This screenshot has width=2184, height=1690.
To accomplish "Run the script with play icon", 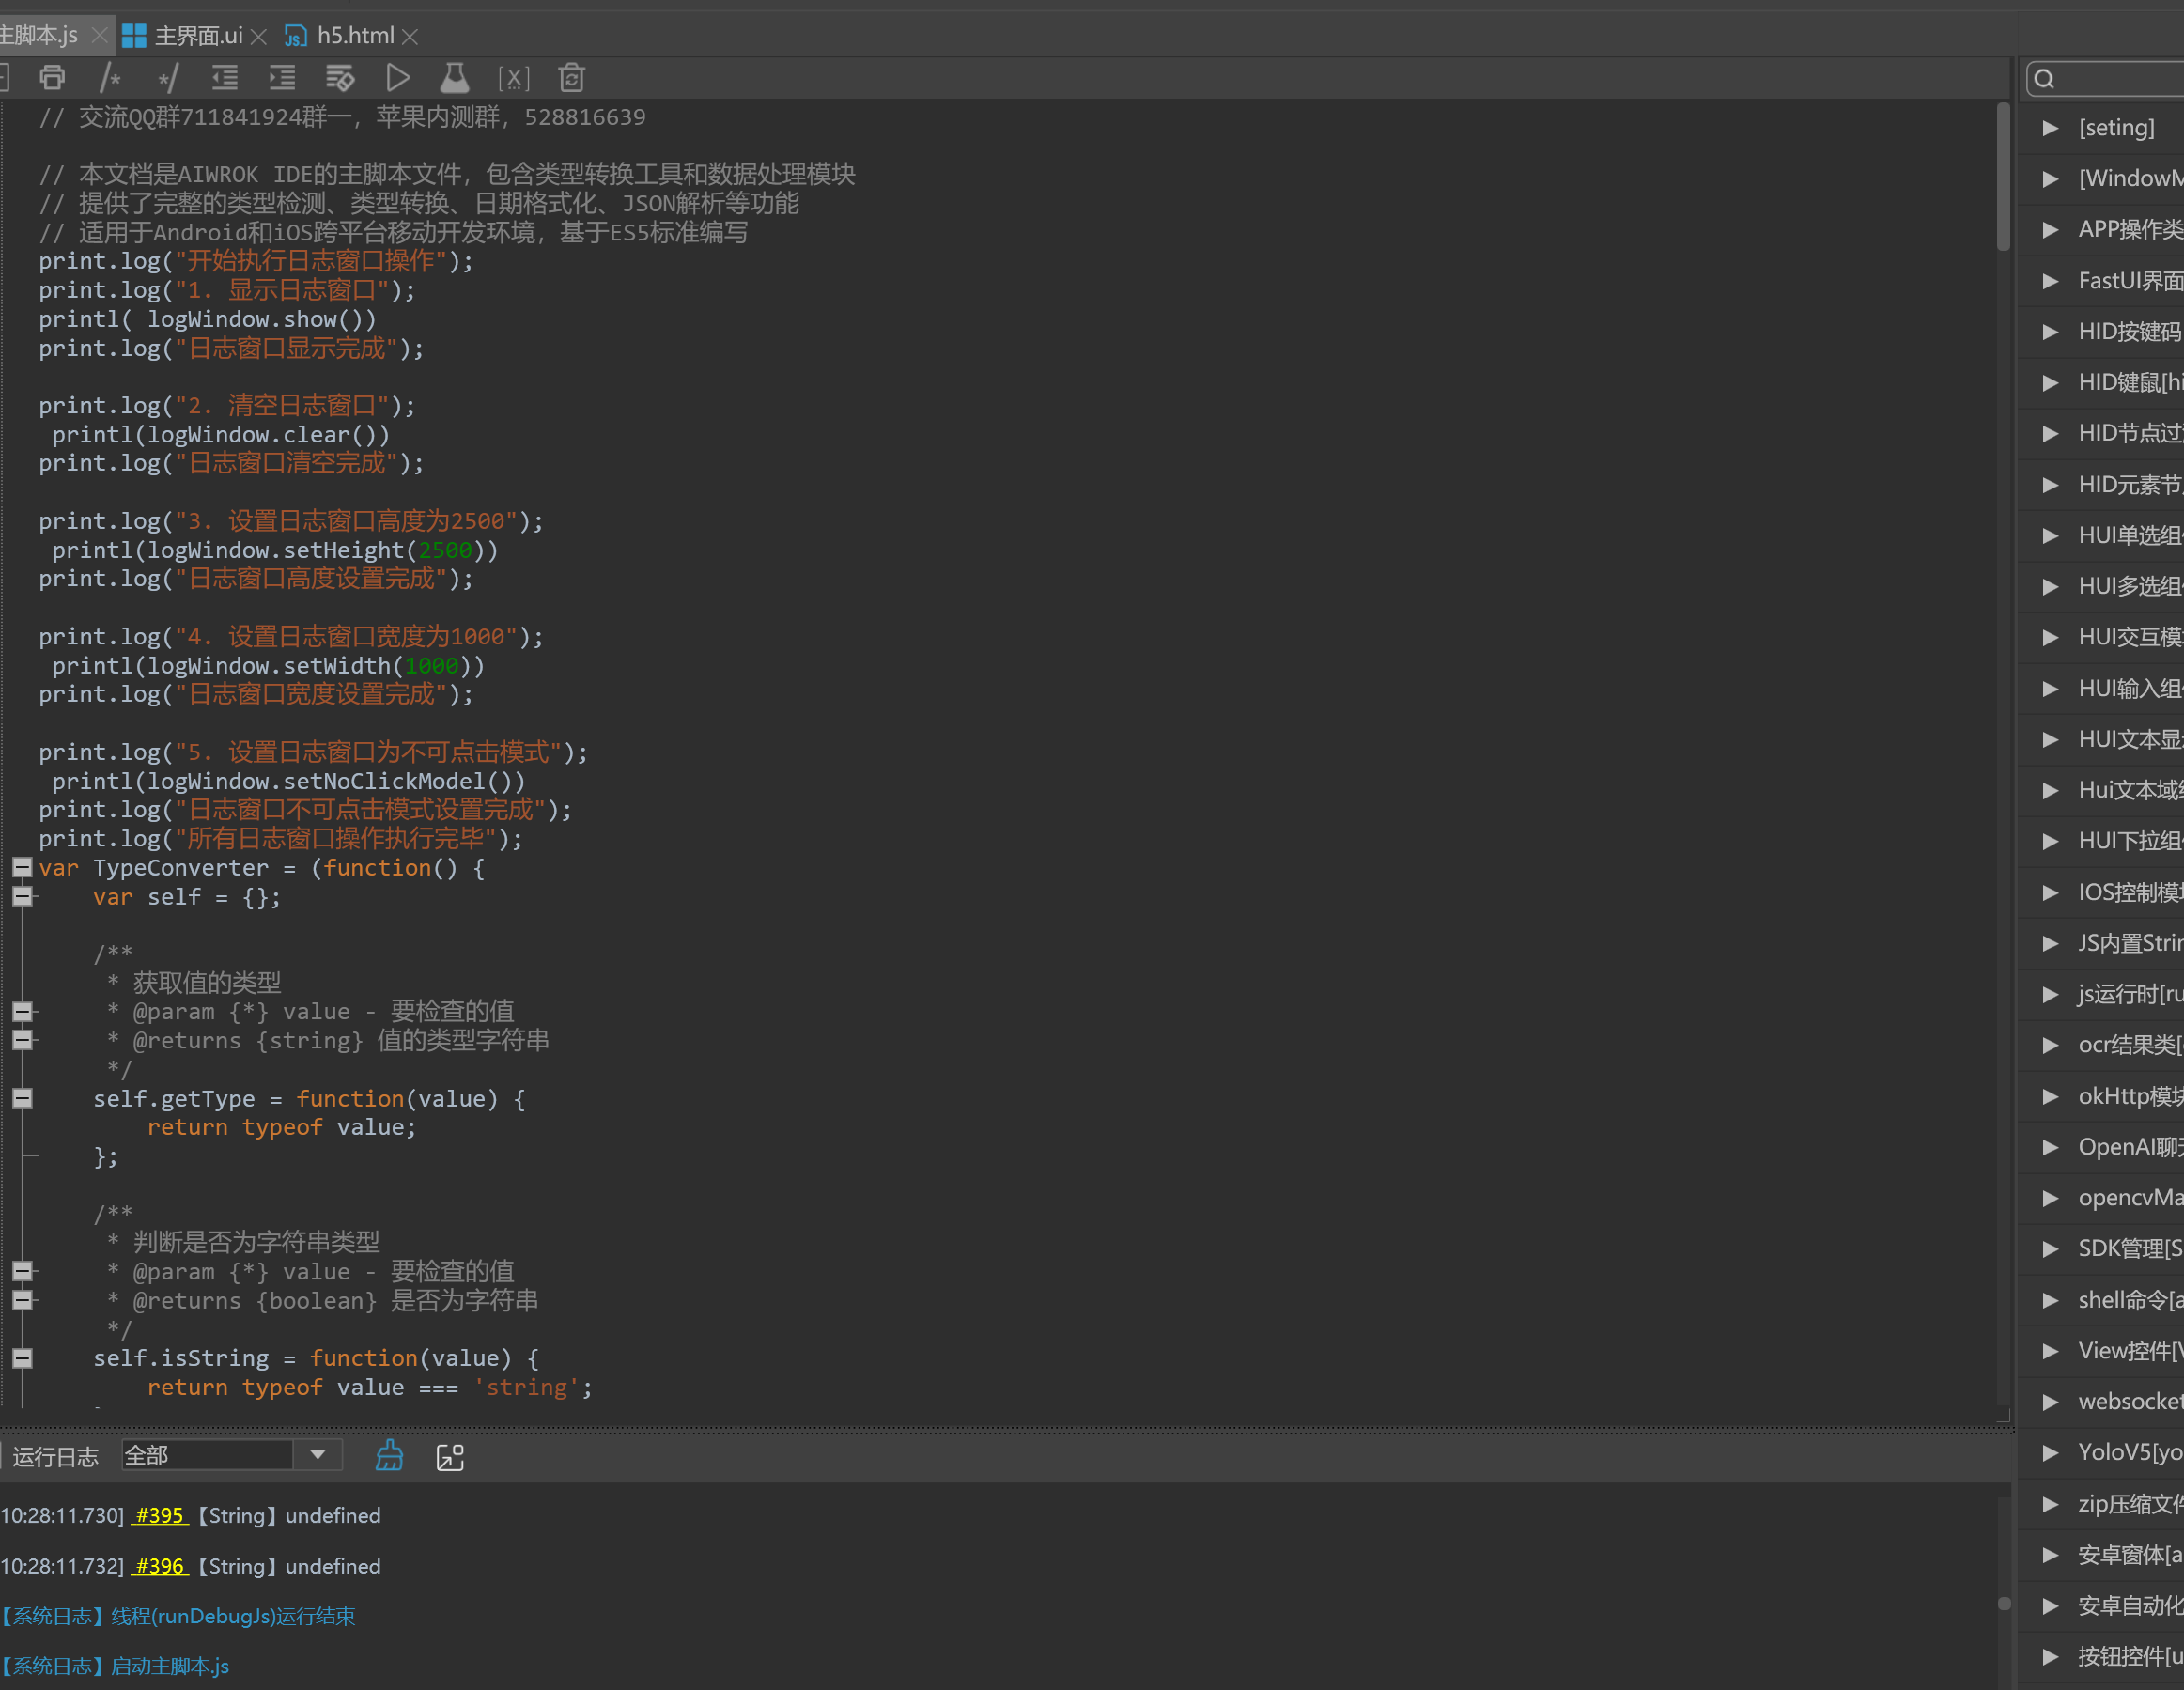I will pyautogui.click(x=398, y=77).
